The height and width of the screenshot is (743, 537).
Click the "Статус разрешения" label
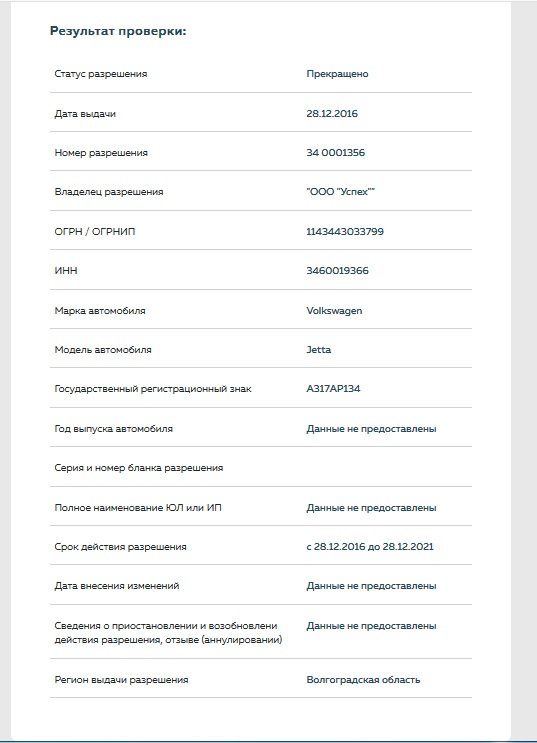tap(101, 74)
